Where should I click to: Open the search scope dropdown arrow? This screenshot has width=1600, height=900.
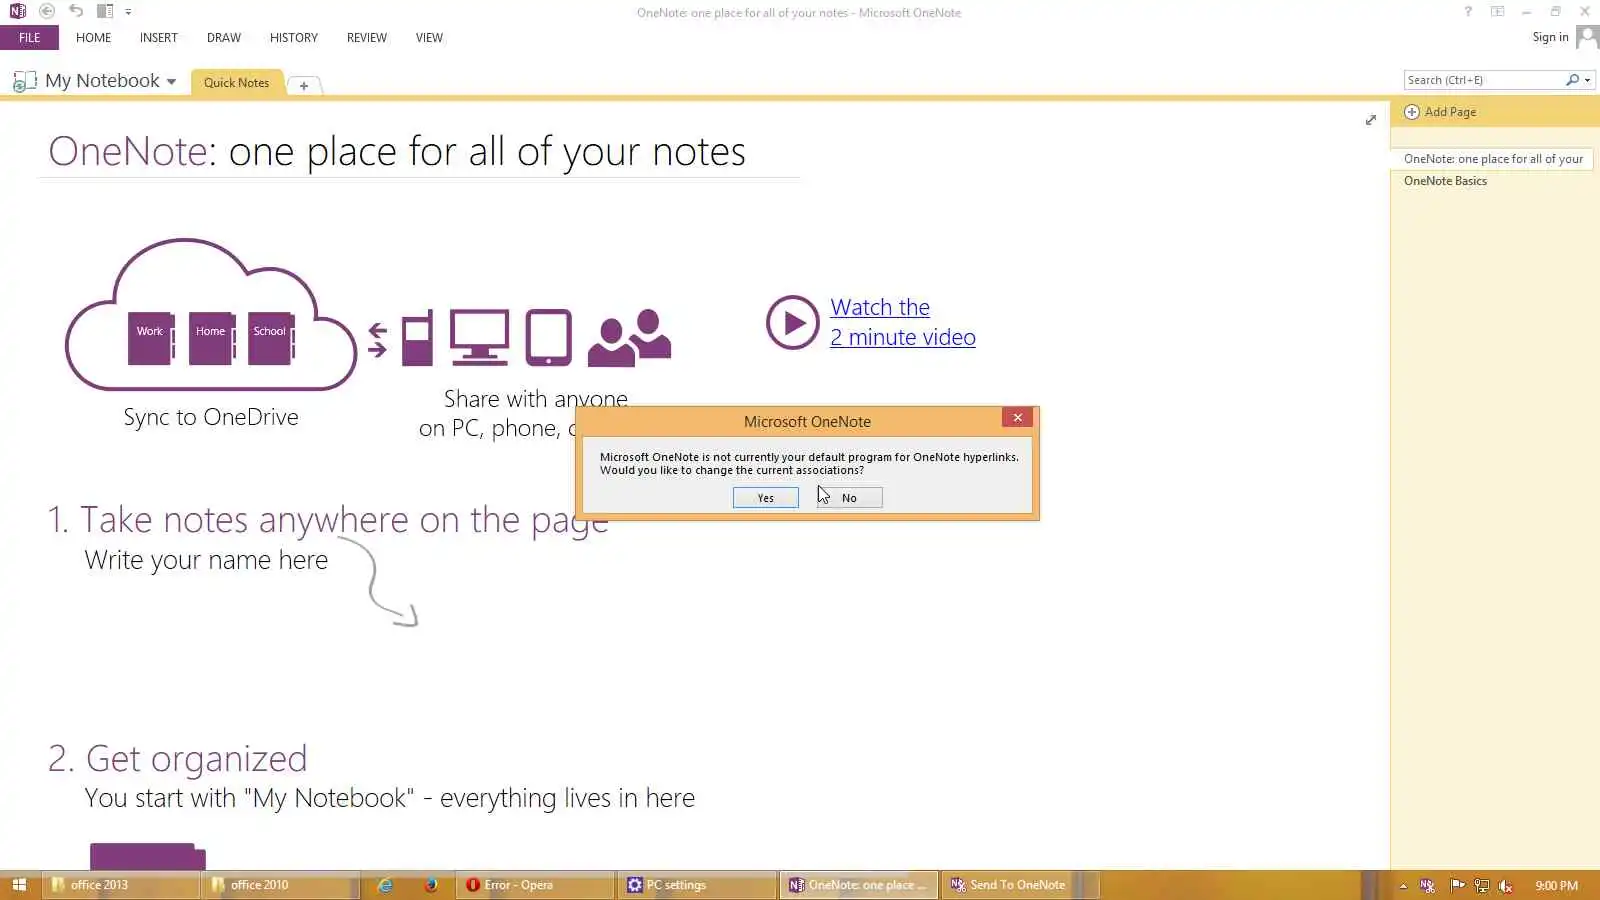(x=1588, y=80)
